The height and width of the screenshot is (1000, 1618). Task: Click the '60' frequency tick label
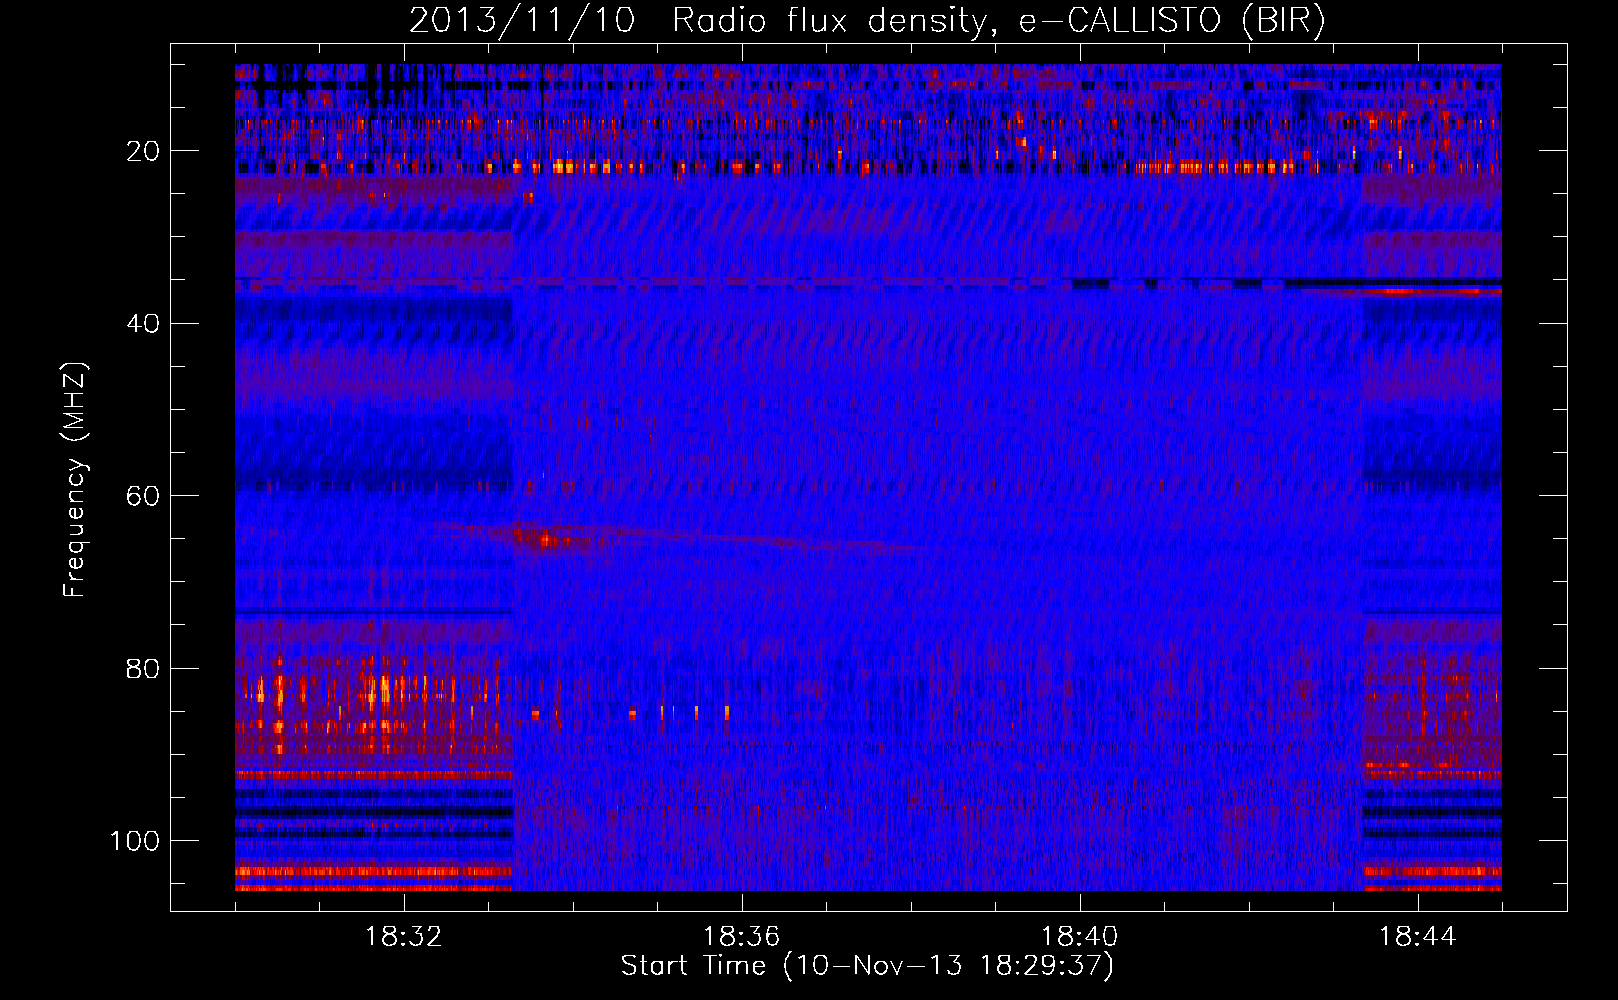click(x=144, y=496)
